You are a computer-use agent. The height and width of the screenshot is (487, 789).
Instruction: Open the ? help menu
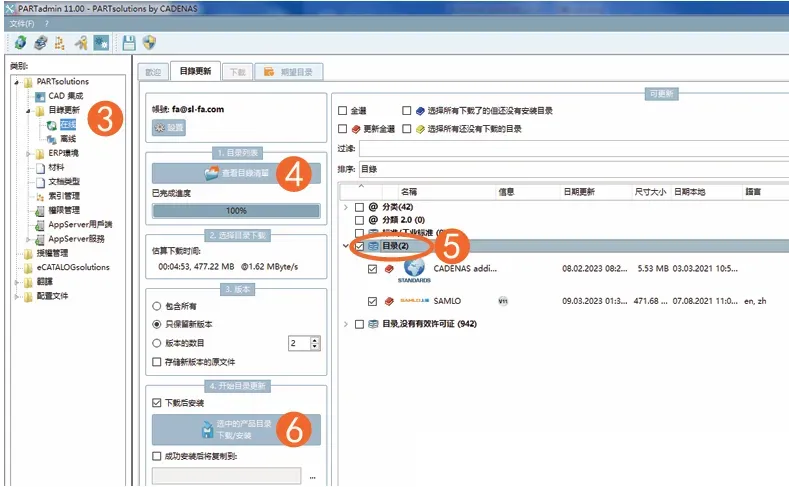(47, 24)
